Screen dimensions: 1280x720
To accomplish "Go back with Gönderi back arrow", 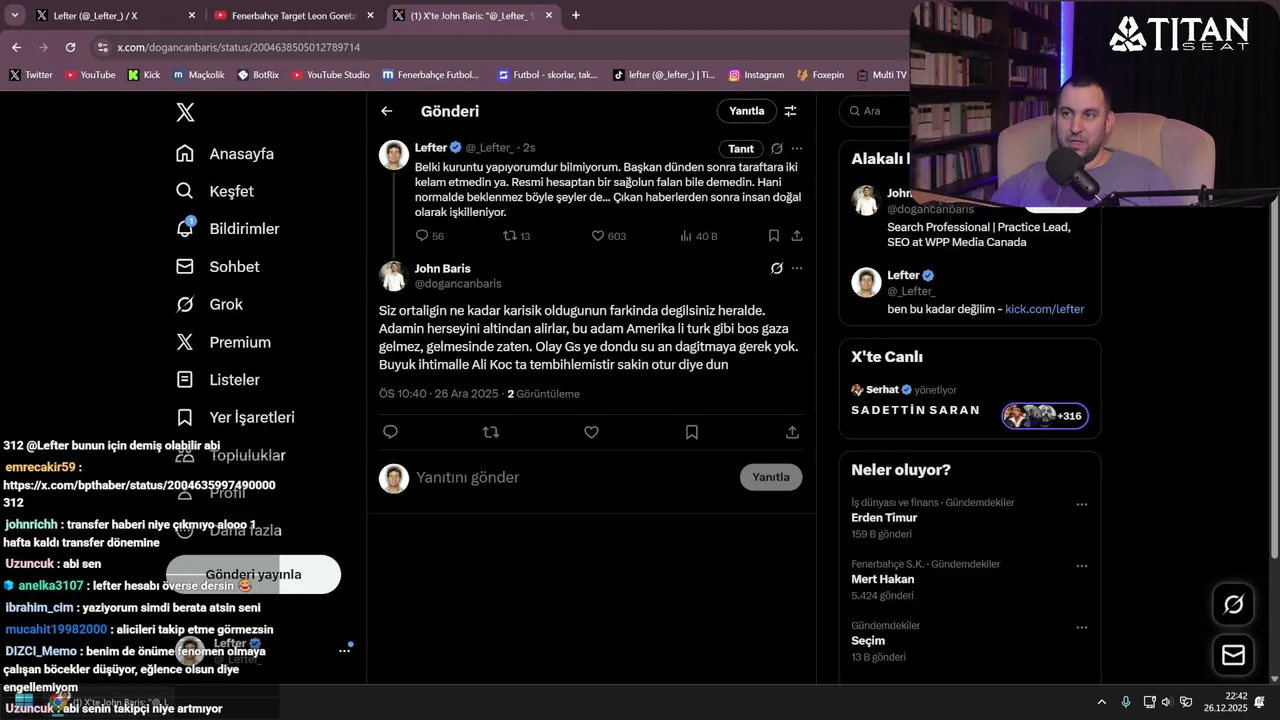I will pyautogui.click(x=387, y=111).
